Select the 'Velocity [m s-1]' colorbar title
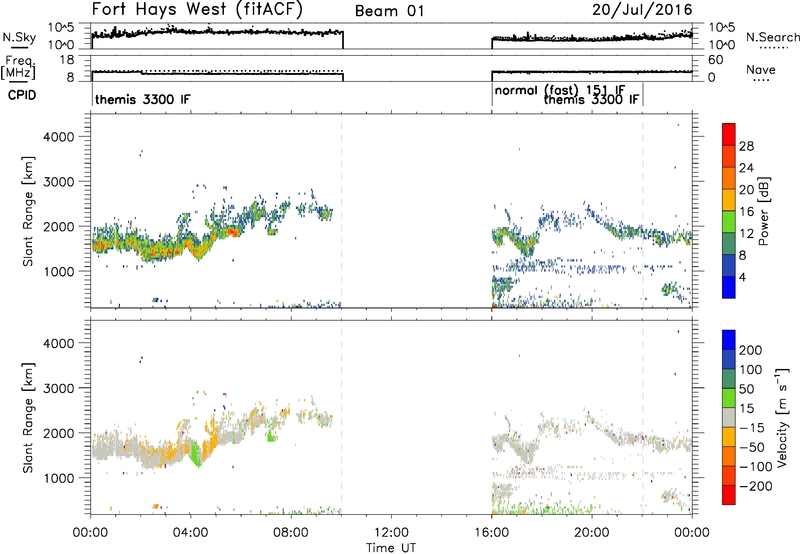 pyautogui.click(x=782, y=417)
